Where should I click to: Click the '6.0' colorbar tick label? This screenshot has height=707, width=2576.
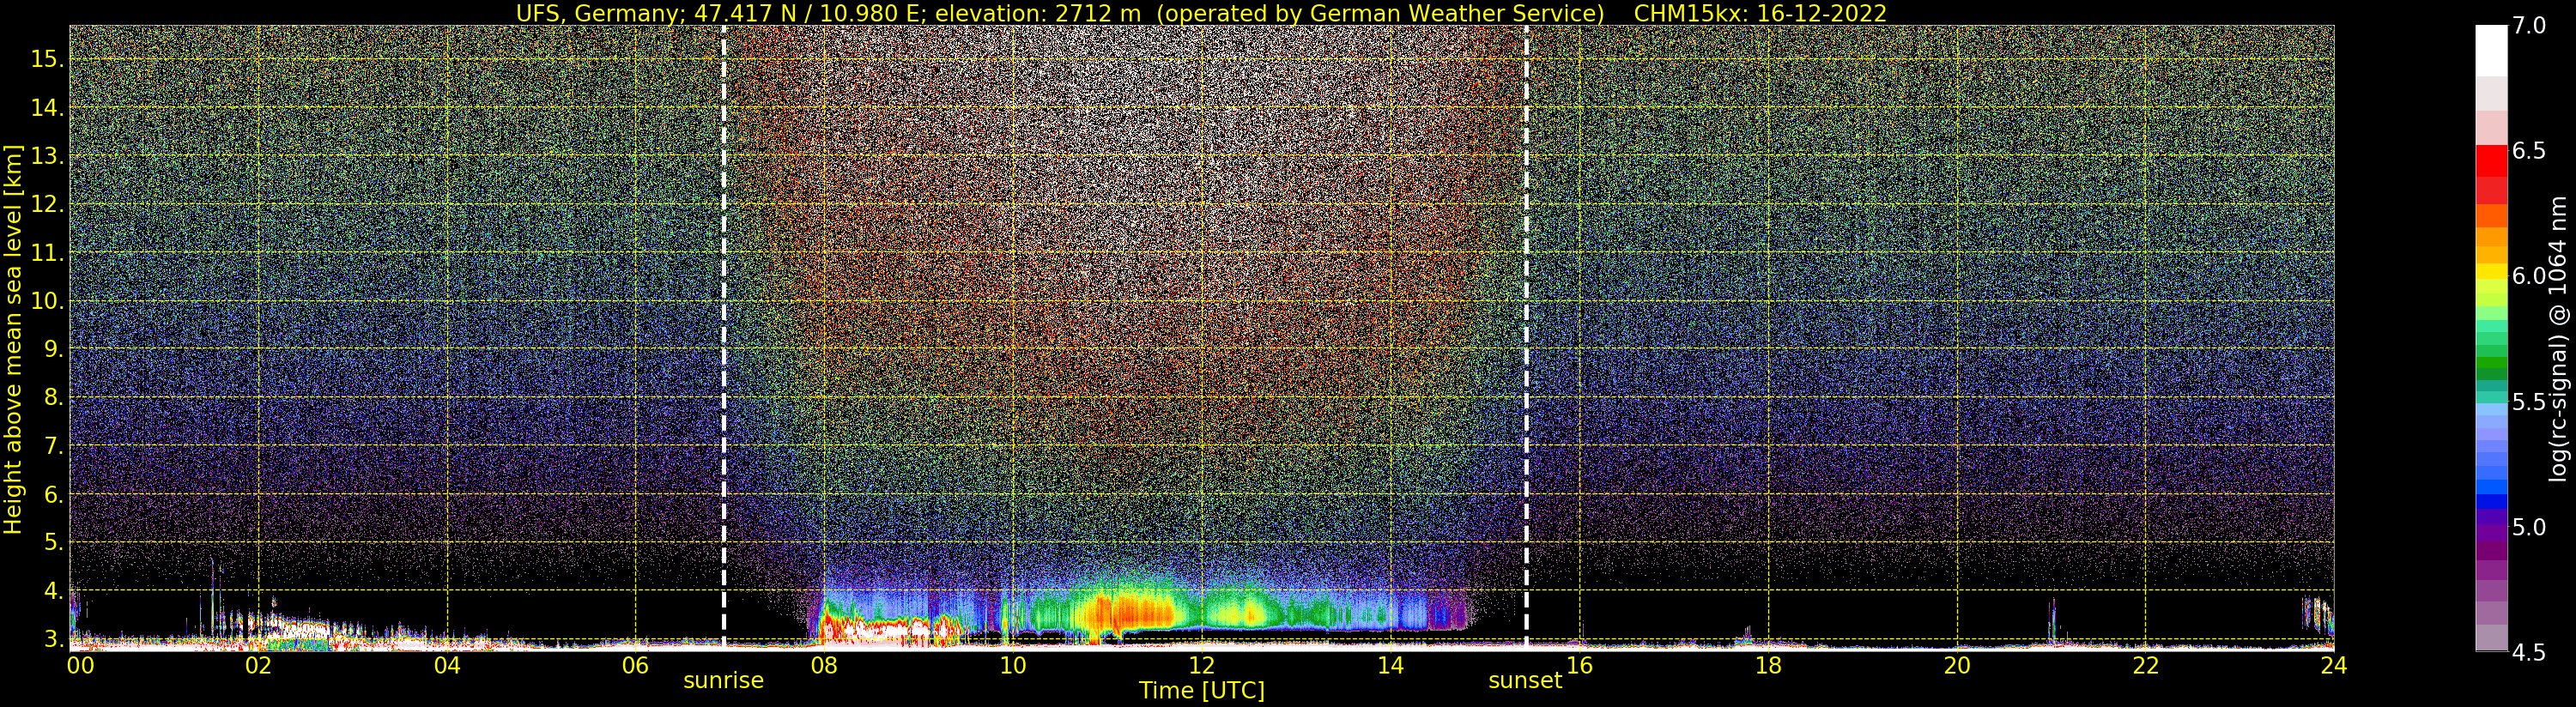click(2529, 276)
